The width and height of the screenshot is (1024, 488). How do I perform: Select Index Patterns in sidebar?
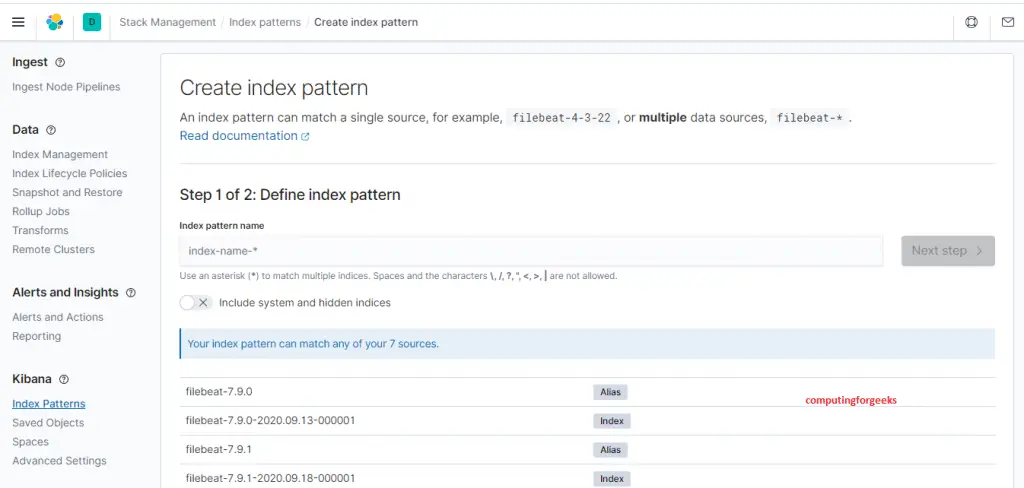pyautogui.click(x=48, y=404)
